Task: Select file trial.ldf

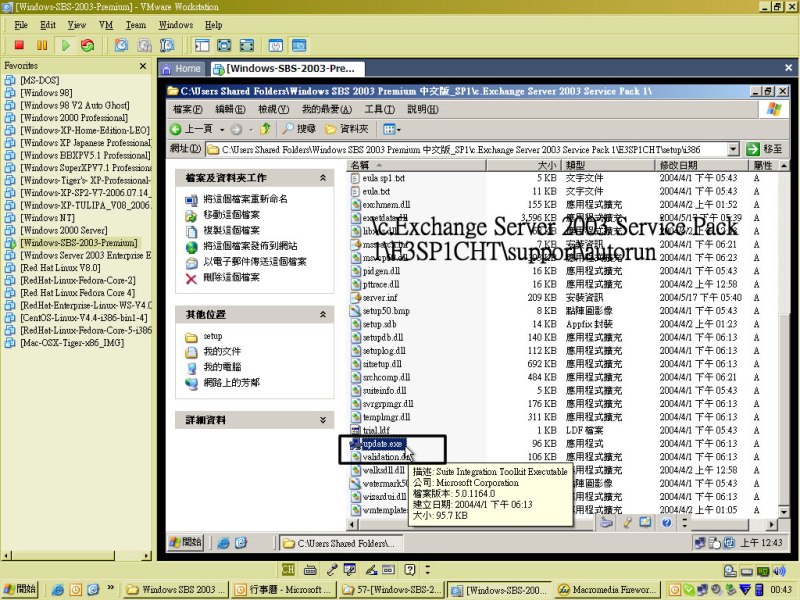Action: tap(376, 430)
